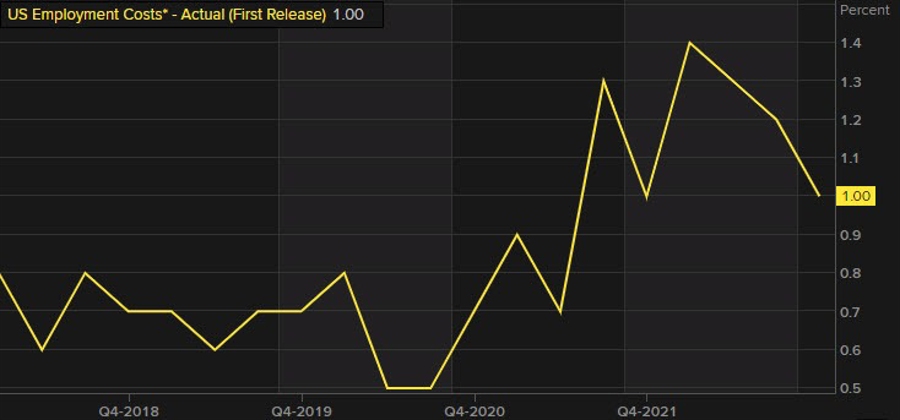Image resolution: width=900 pixels, height=420 pixels.
Task: Click the 1.4 y-axis tick label
Action: click(851, 43)
